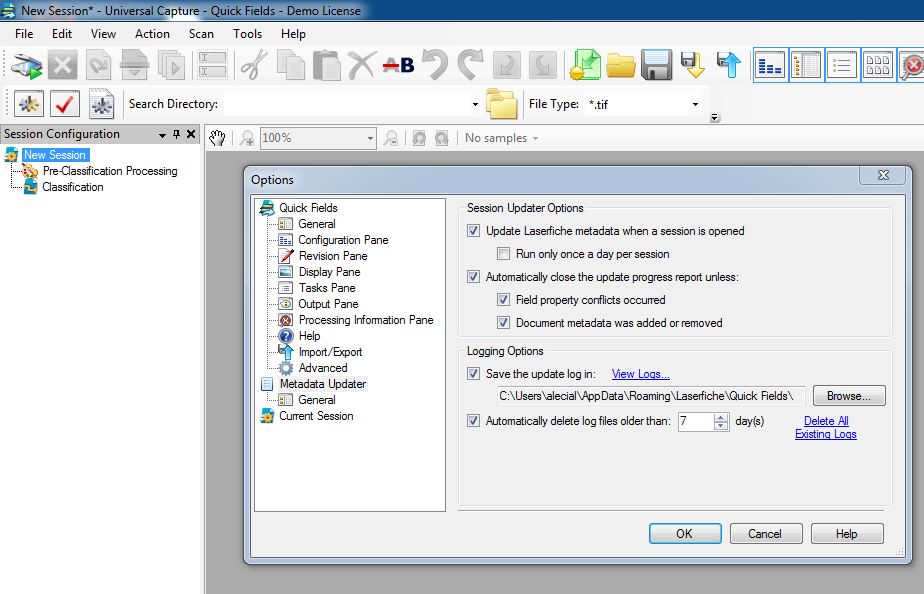Open the 100% zoom level dropdown
924x594 pixels.
click(370, 138)
